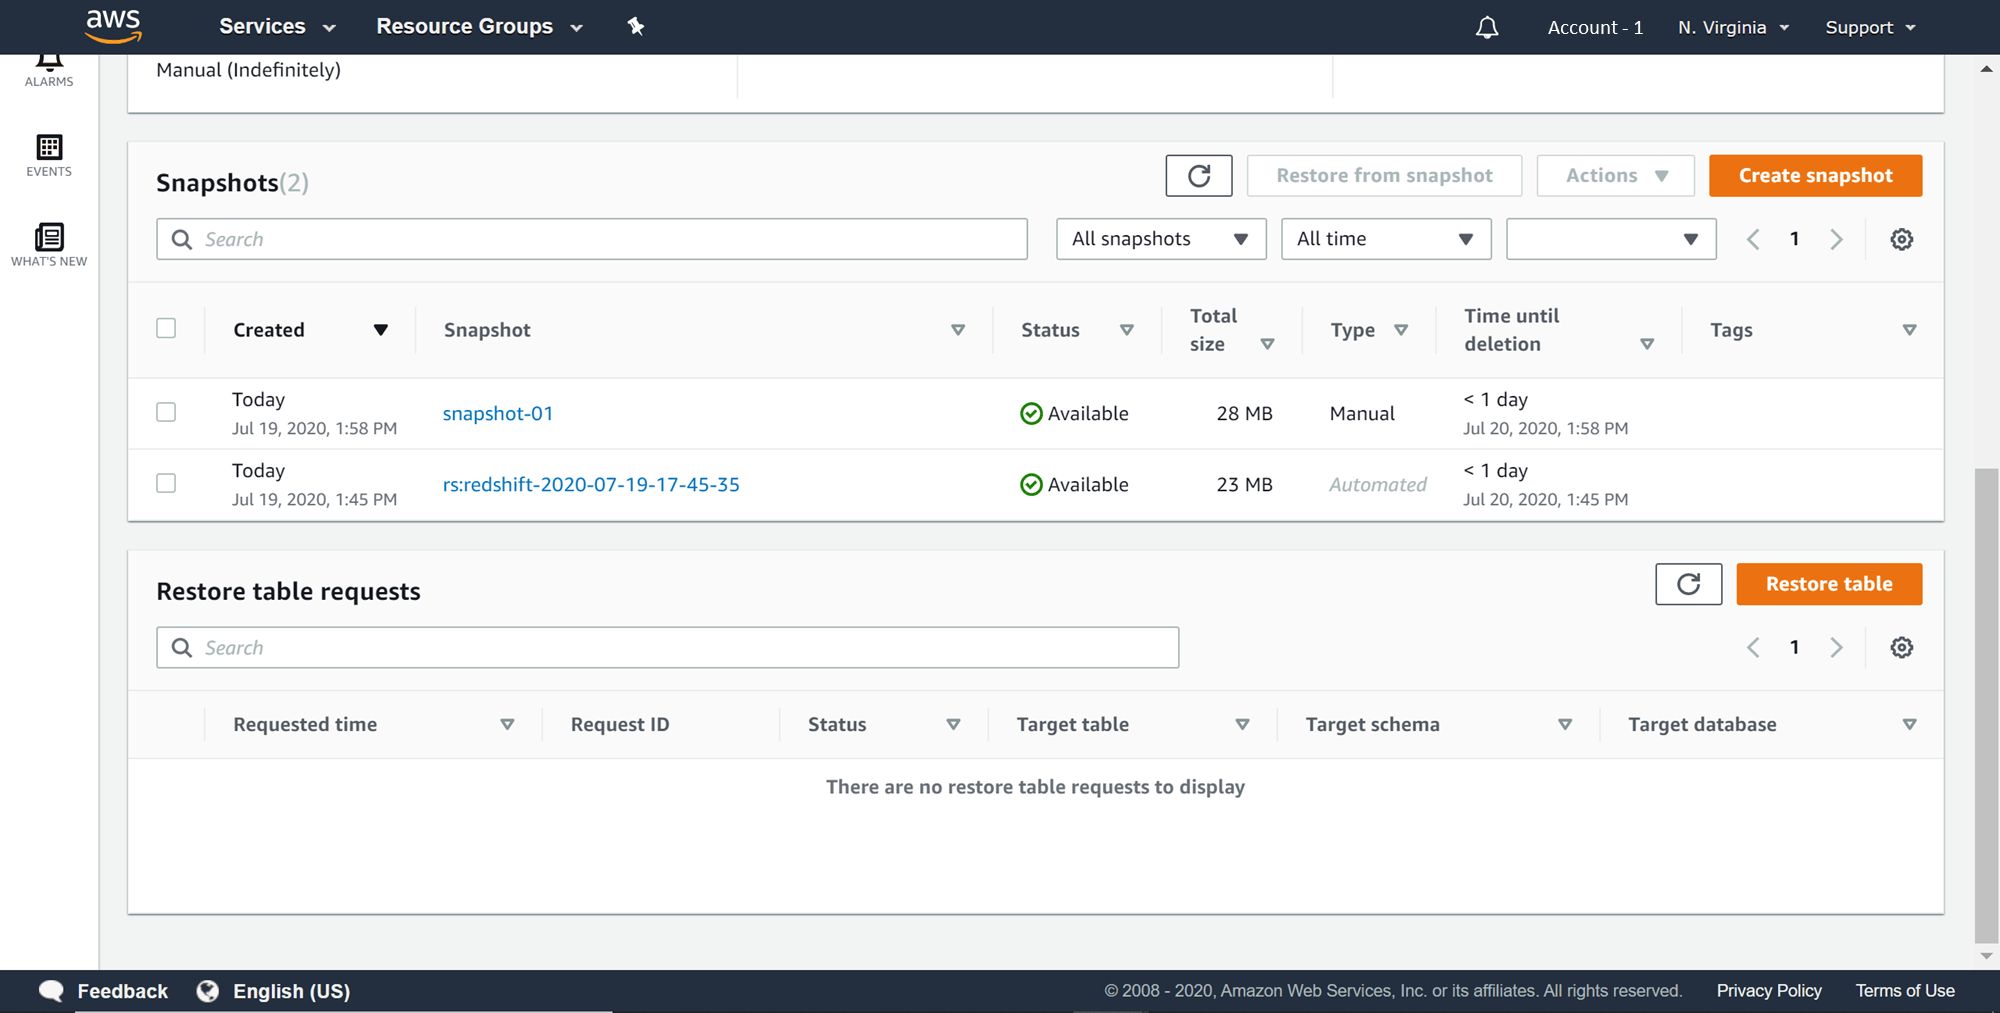Click the Create snapshot button
2000x1013 pixels.
[1815, 175]
